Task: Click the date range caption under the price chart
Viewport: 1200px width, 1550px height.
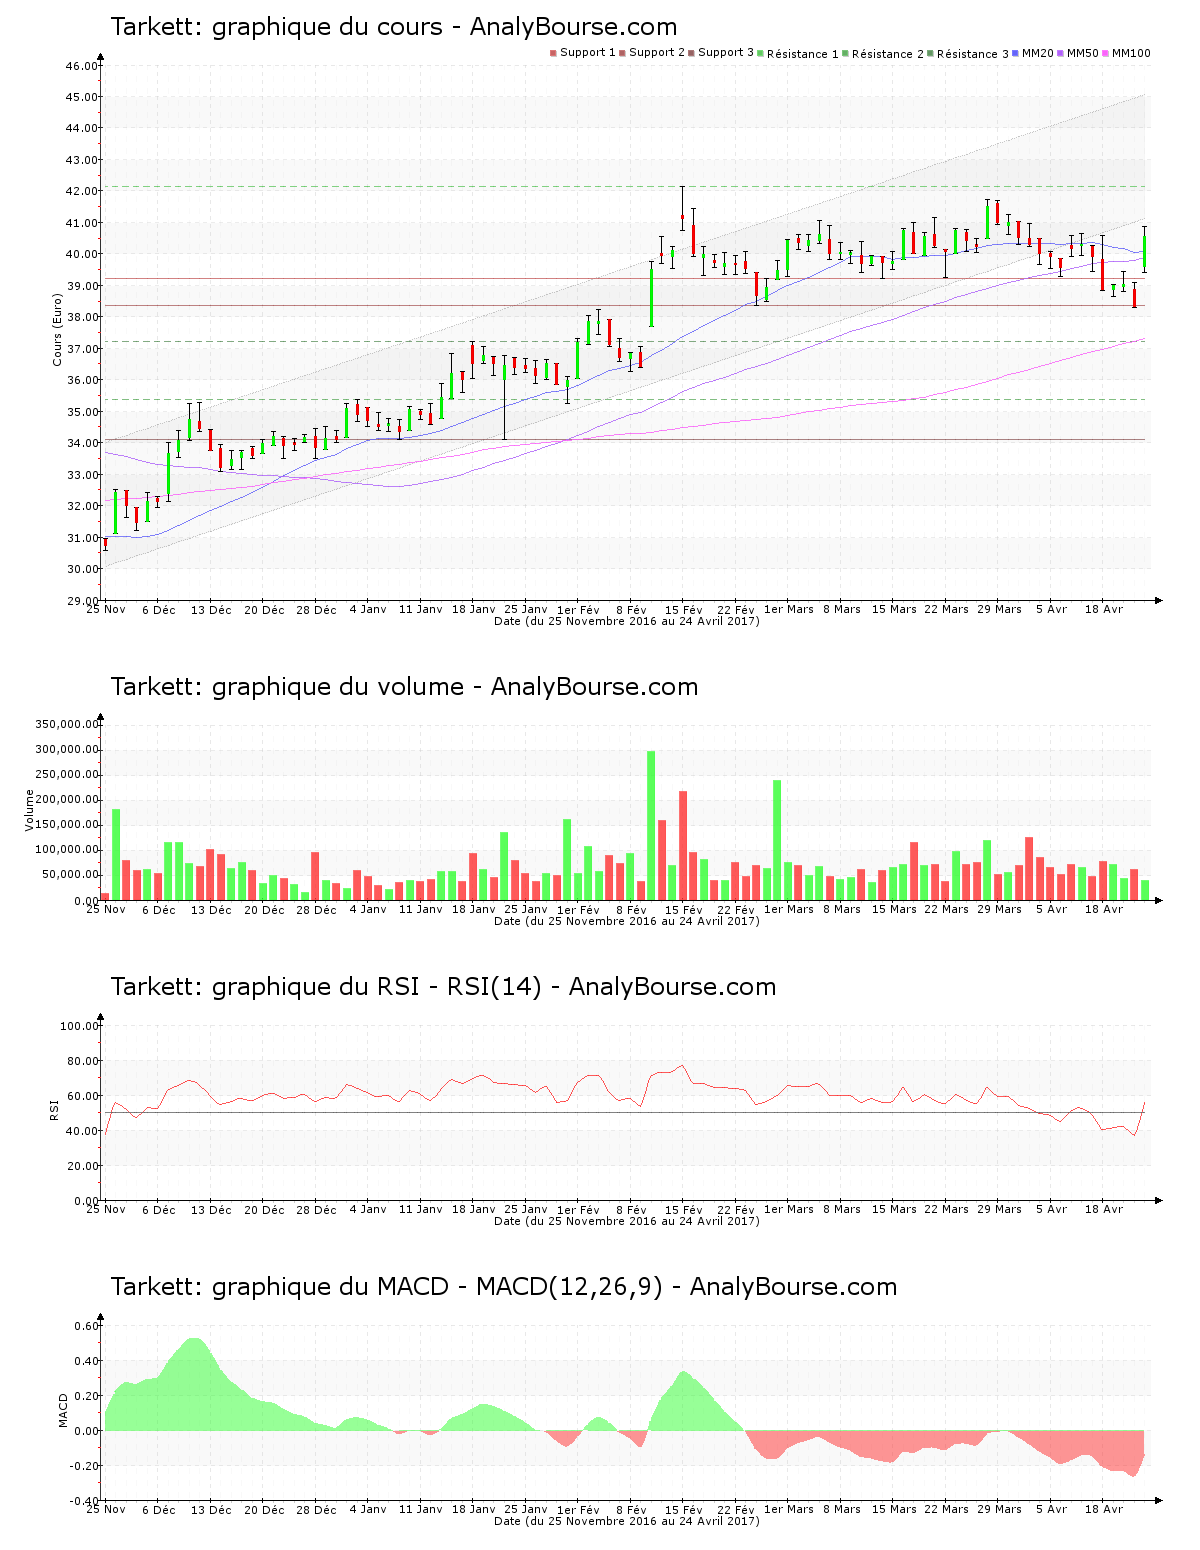Action: pos(627,621)
